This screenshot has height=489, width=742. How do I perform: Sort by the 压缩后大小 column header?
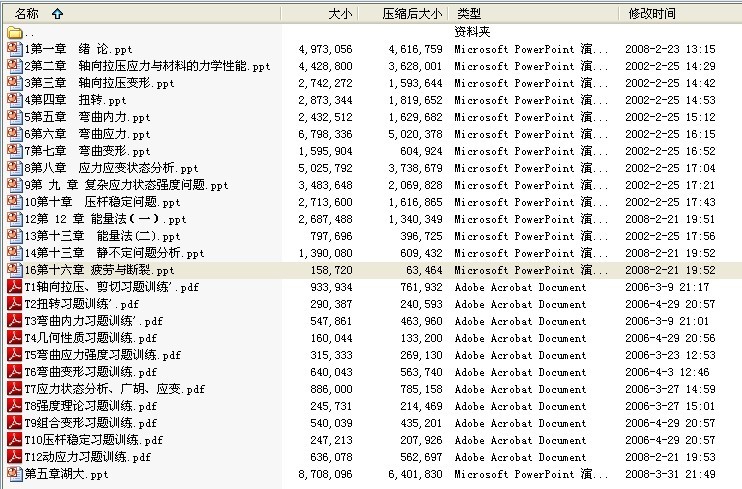click(402, 14)
